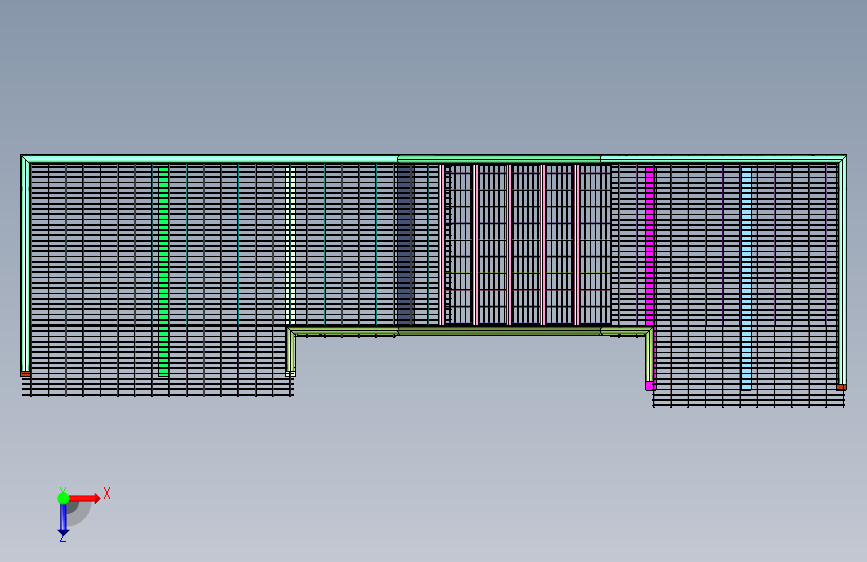Select the middle pink vertical bar of the central grille
Screen dimensions: 867x562
click(x=509, y=245)
